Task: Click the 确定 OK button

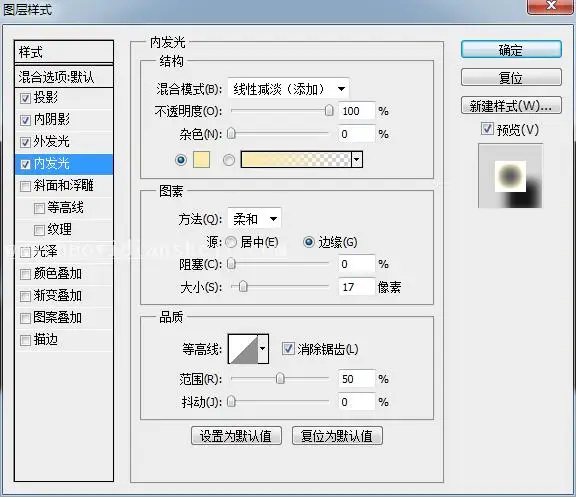Action: [x=511, y=50]
